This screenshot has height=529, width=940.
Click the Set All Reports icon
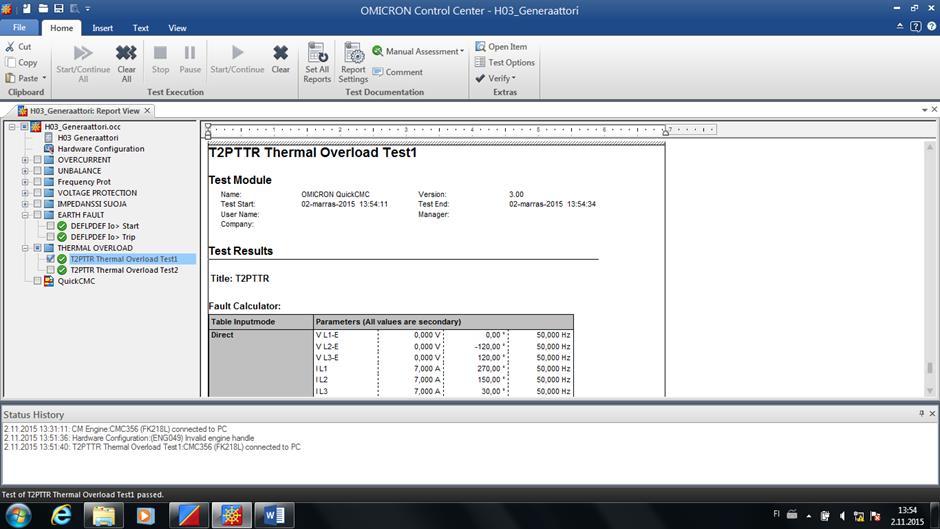tap(317, 53)
